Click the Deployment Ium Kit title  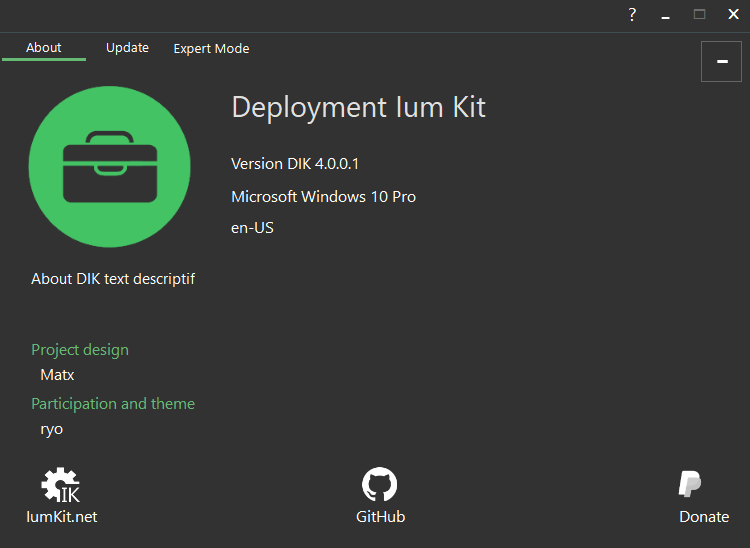pyautogui.click(x=359, y=108)
